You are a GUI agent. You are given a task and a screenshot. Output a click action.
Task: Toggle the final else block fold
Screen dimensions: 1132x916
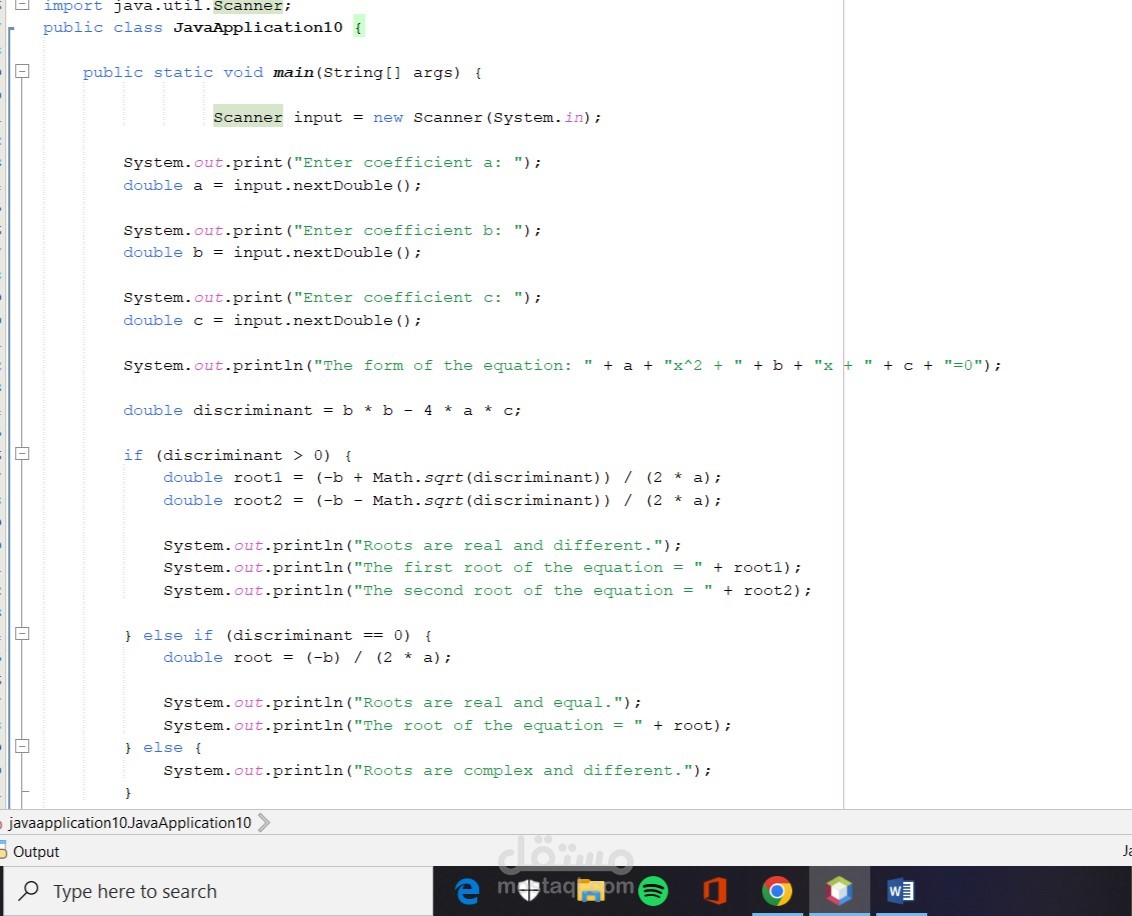tap(22, 746)
